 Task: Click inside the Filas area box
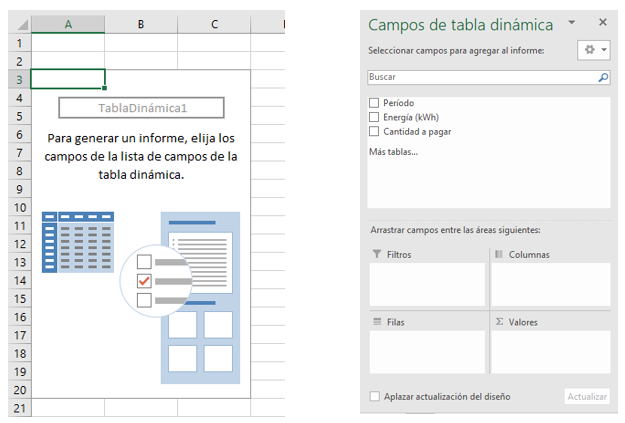(427, 352)
